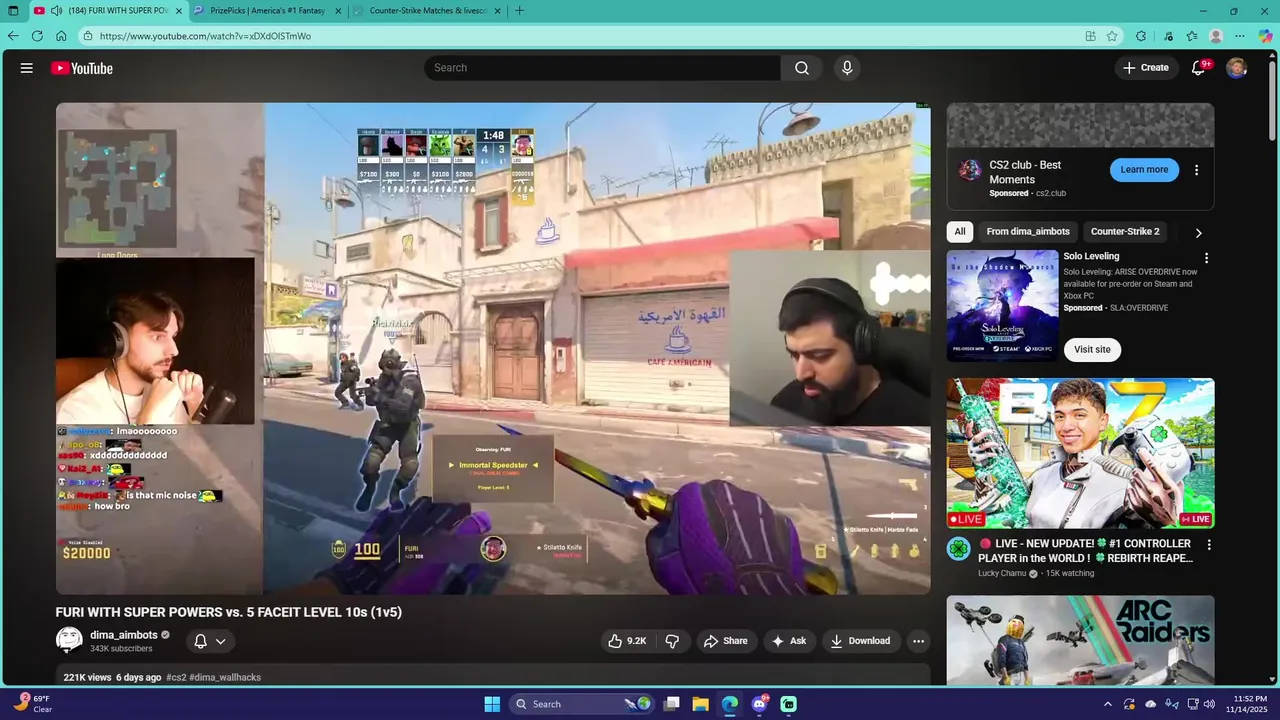The width and height of the screenshot is (1280, 720).
Task: Expand subscription notification options chevron
Action: click(221, 641)
